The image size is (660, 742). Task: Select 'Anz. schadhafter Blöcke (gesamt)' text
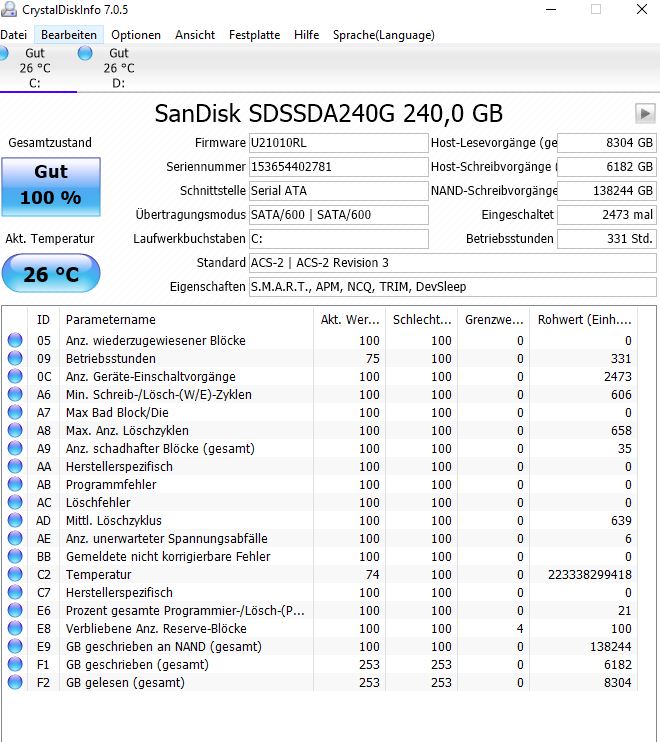[x=160, y=449]
